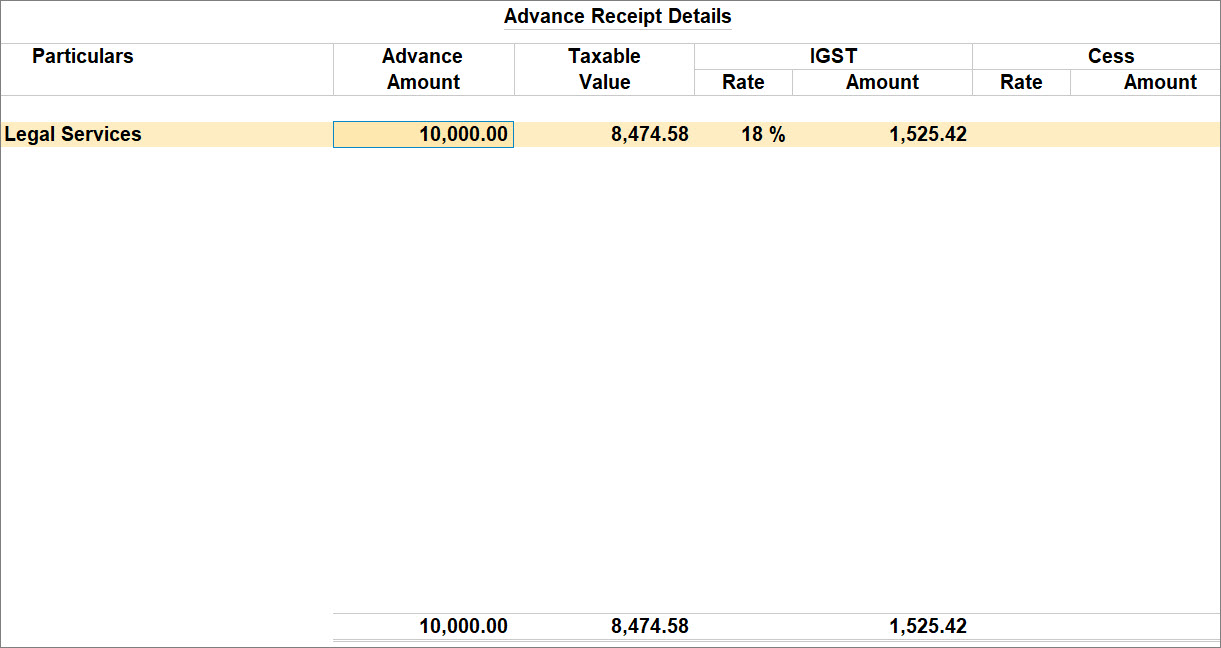Click the Legal Services row label
1221x648 pixels.
click(x=73, y=134)
